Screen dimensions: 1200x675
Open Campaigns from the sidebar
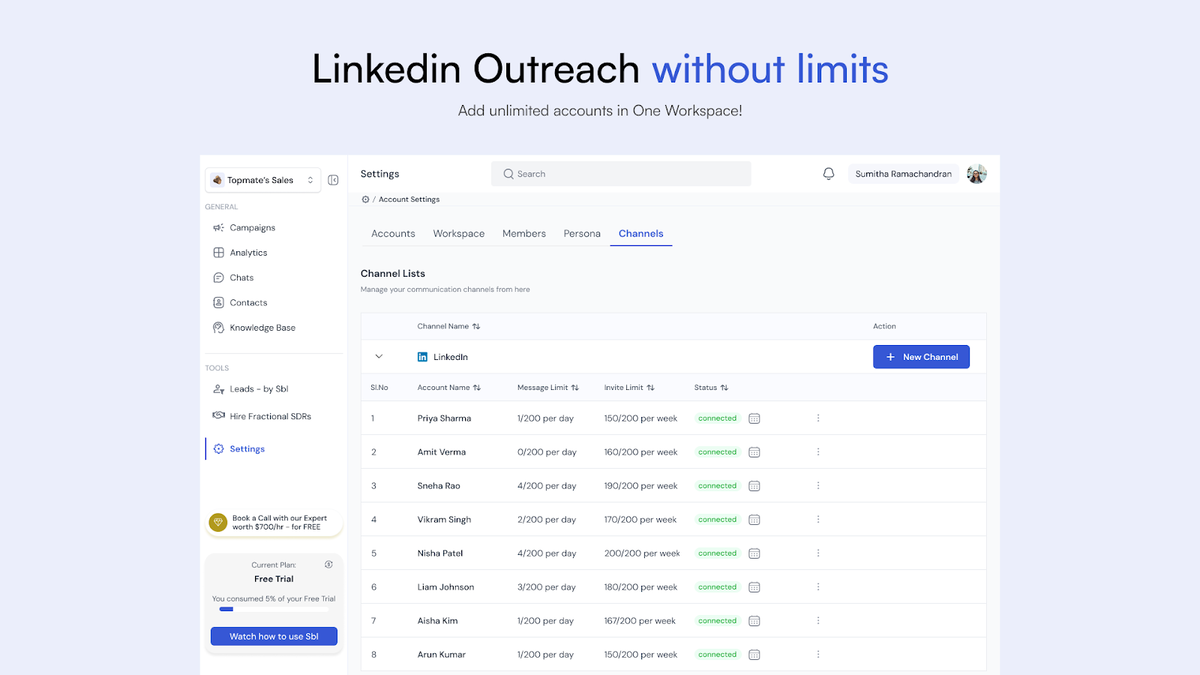[252, 227]
